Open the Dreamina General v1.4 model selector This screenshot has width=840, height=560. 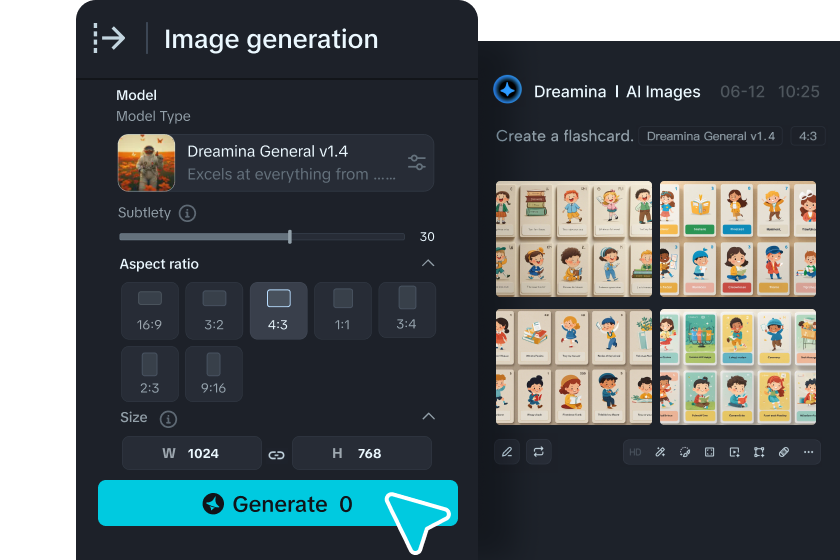click(x=275, y=163)
